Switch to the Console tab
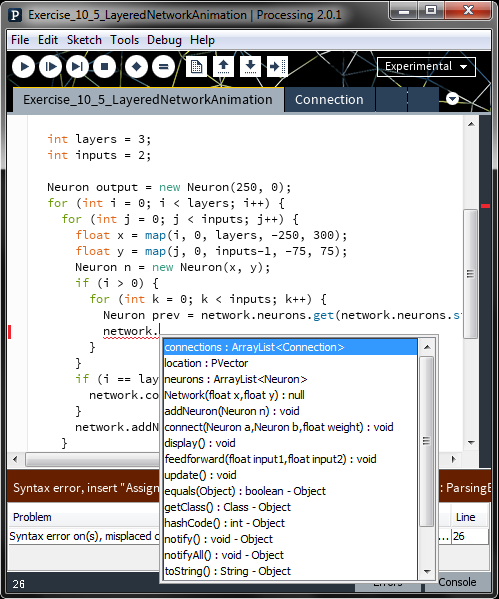This screenshot has height=599, width=499. pyautogui.click(x=457, y=582)
